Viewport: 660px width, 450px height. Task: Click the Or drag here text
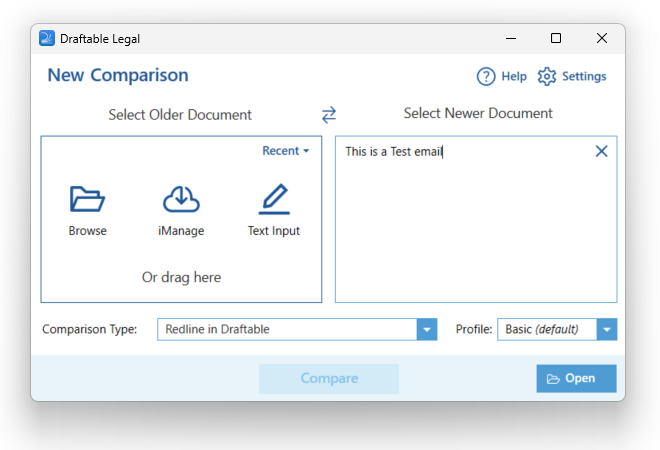(181, 277)
